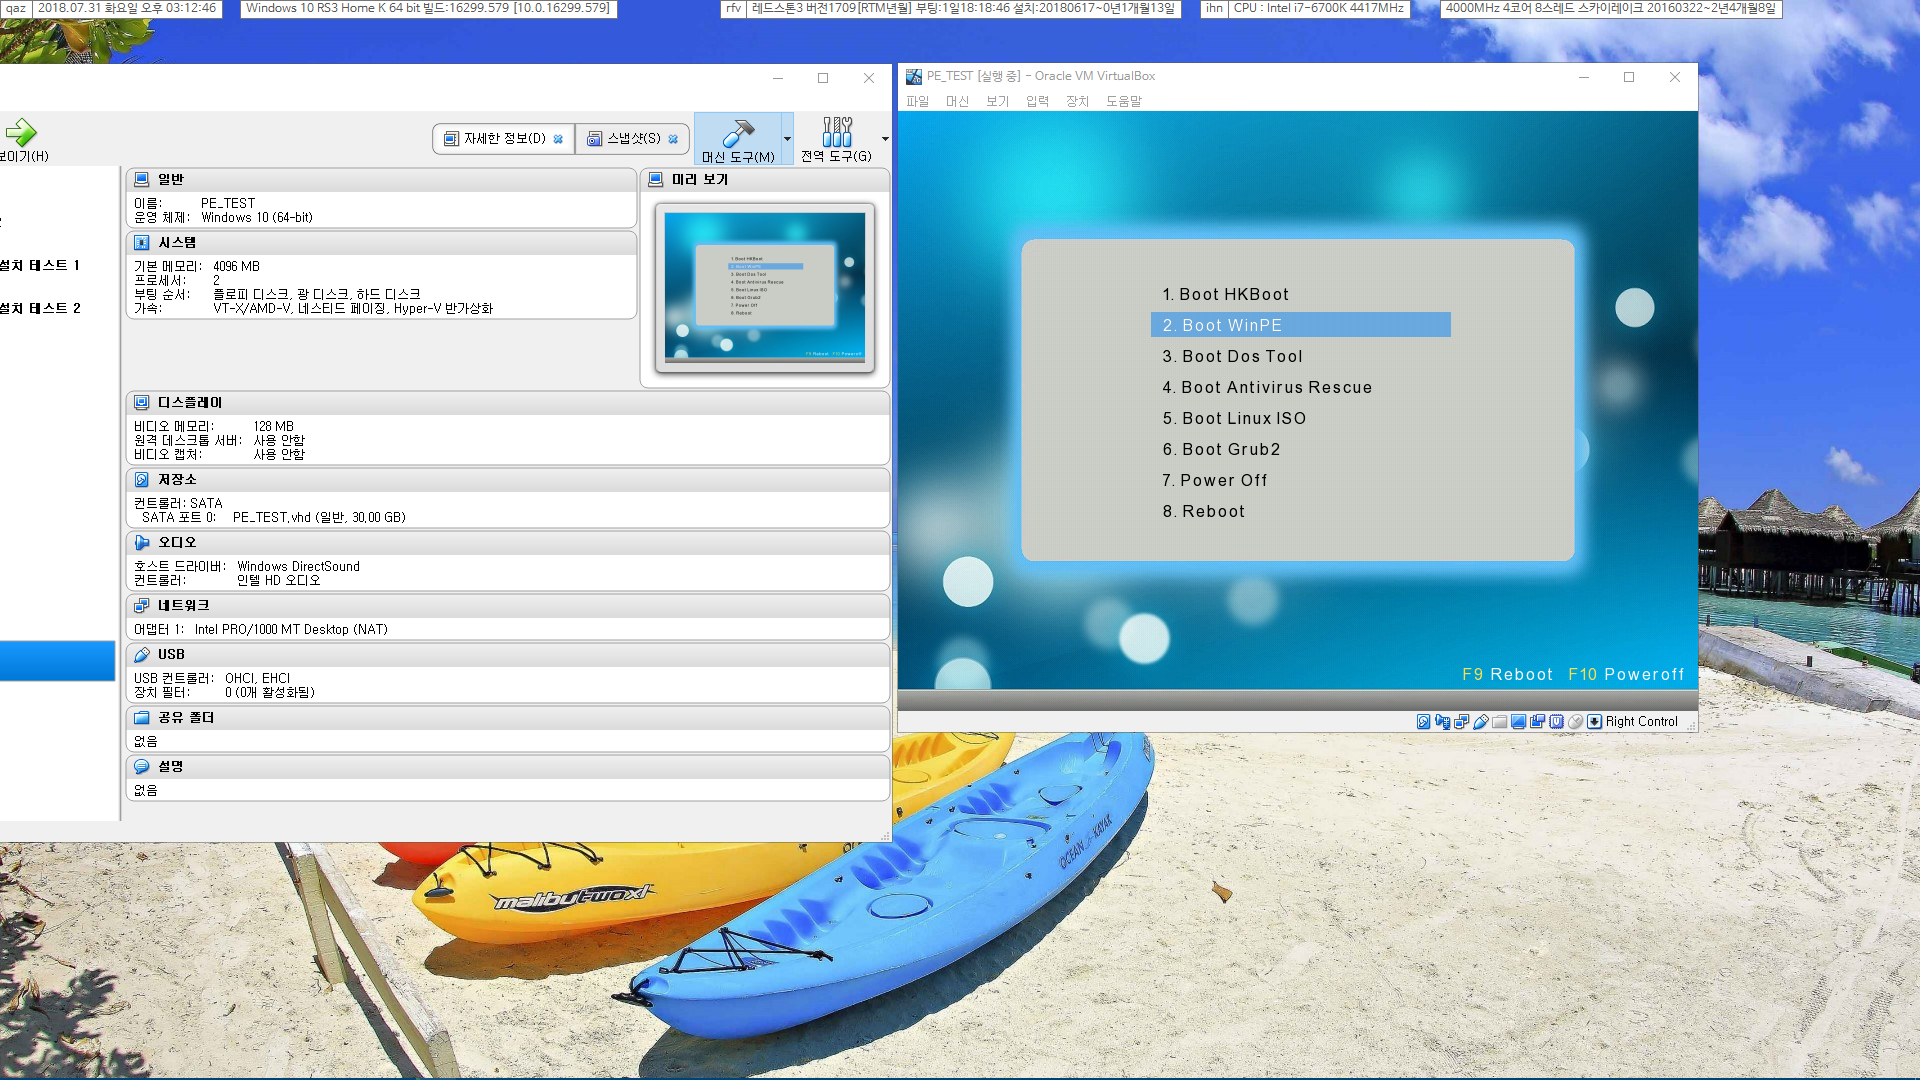Open the 장치 menu in VM window

pyautogui.click(x=1077, y=101)
